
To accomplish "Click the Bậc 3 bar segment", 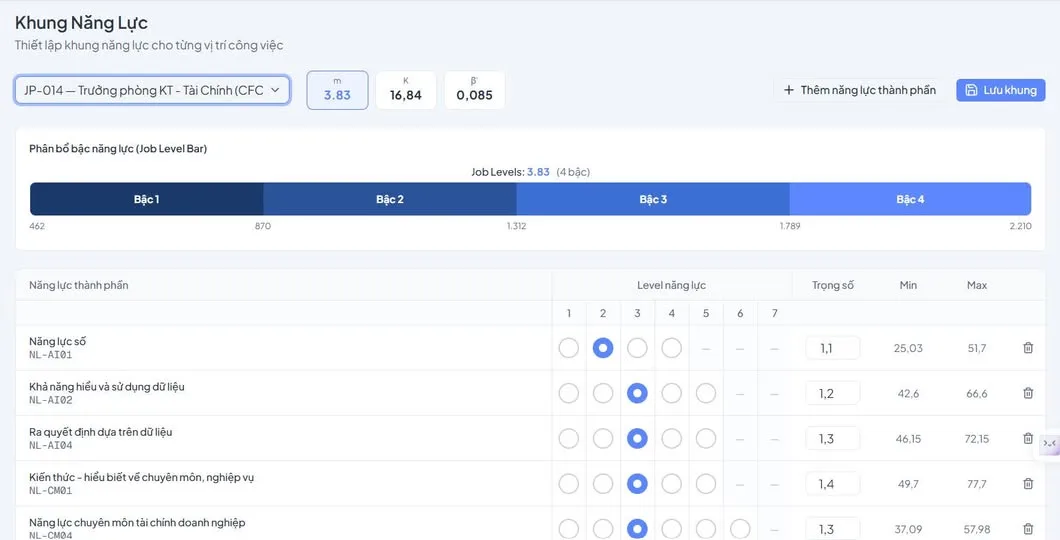I will point(653,199).
